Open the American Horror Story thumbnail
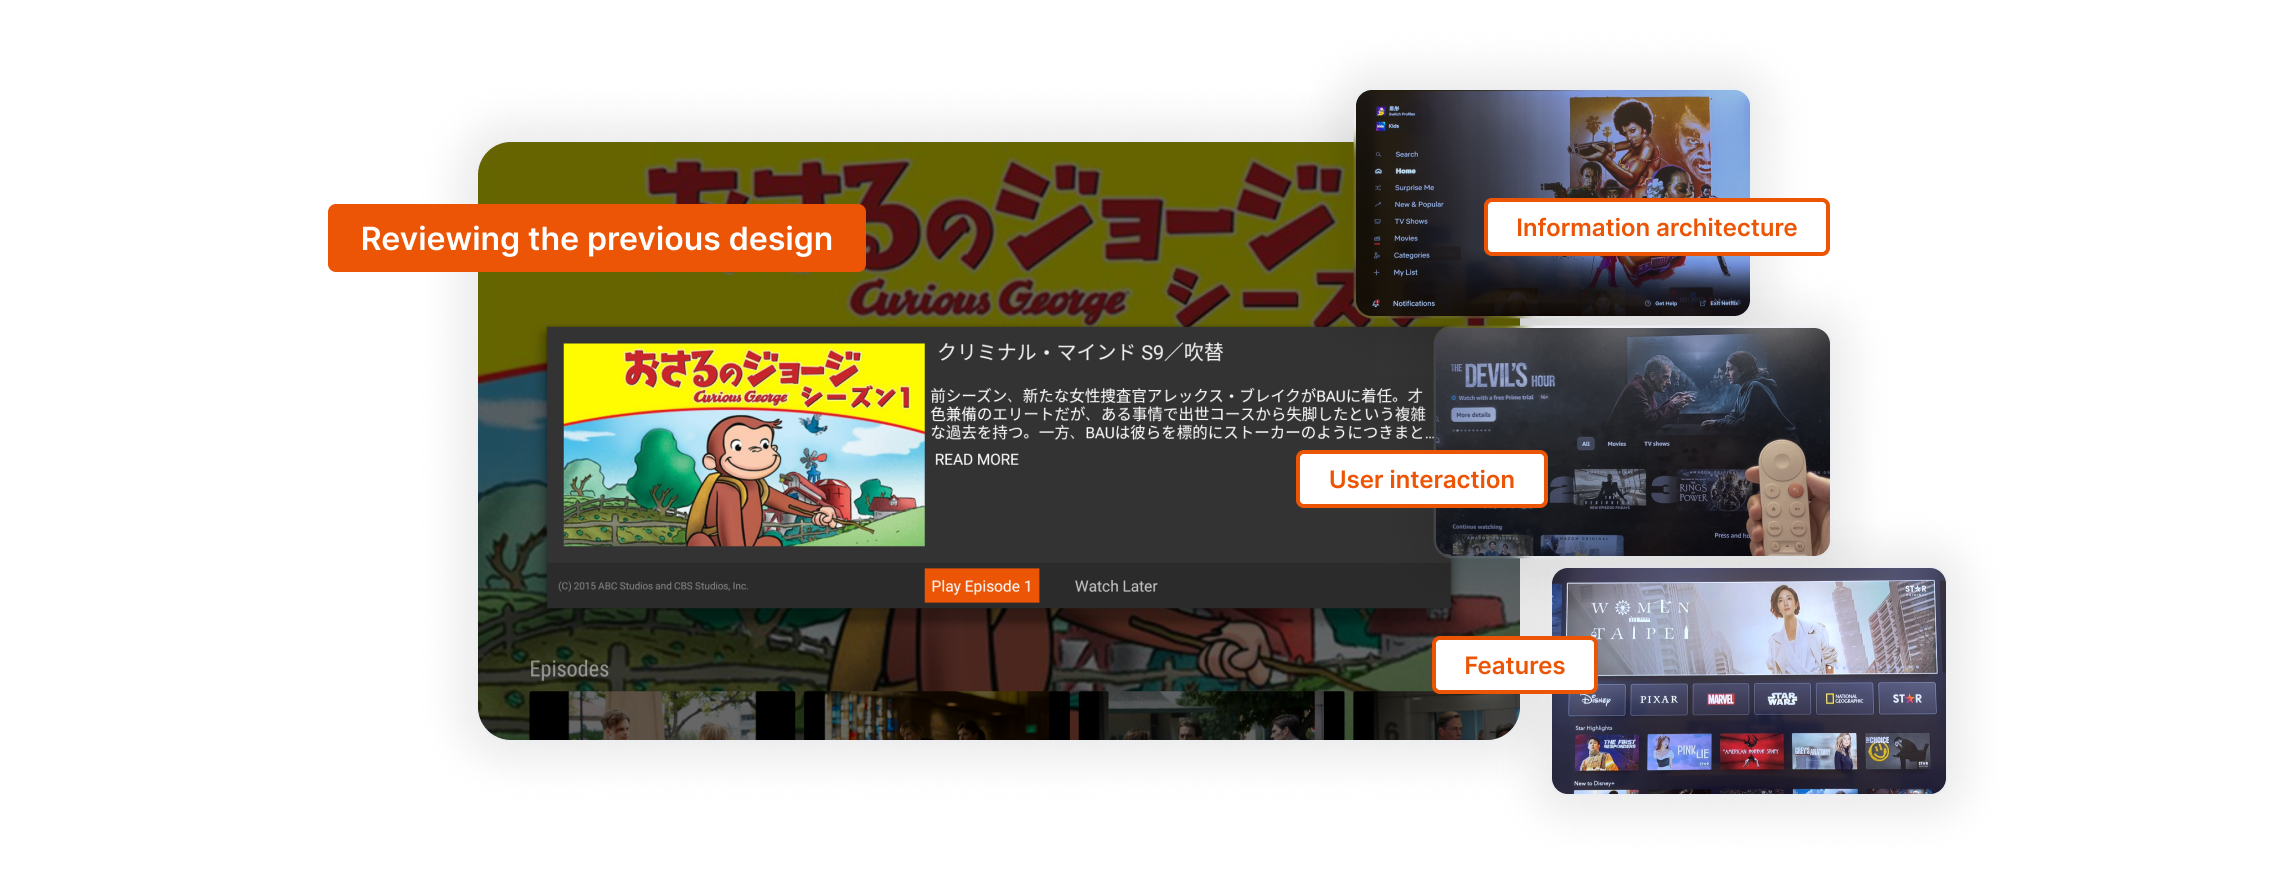Viewport: 2272px width, 884px height. coord(1752,751)
